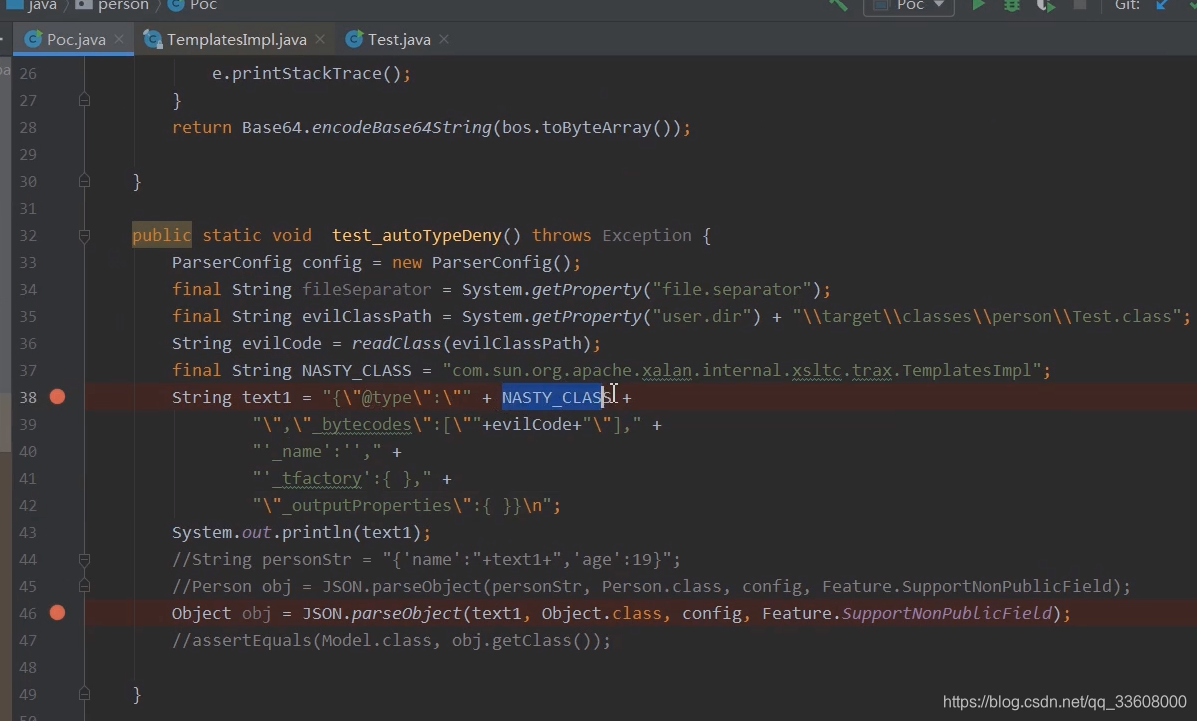Click the 'Test.class' path string on line 35
This screenshot has width=1197, height=721.
tap(1121, 316)
